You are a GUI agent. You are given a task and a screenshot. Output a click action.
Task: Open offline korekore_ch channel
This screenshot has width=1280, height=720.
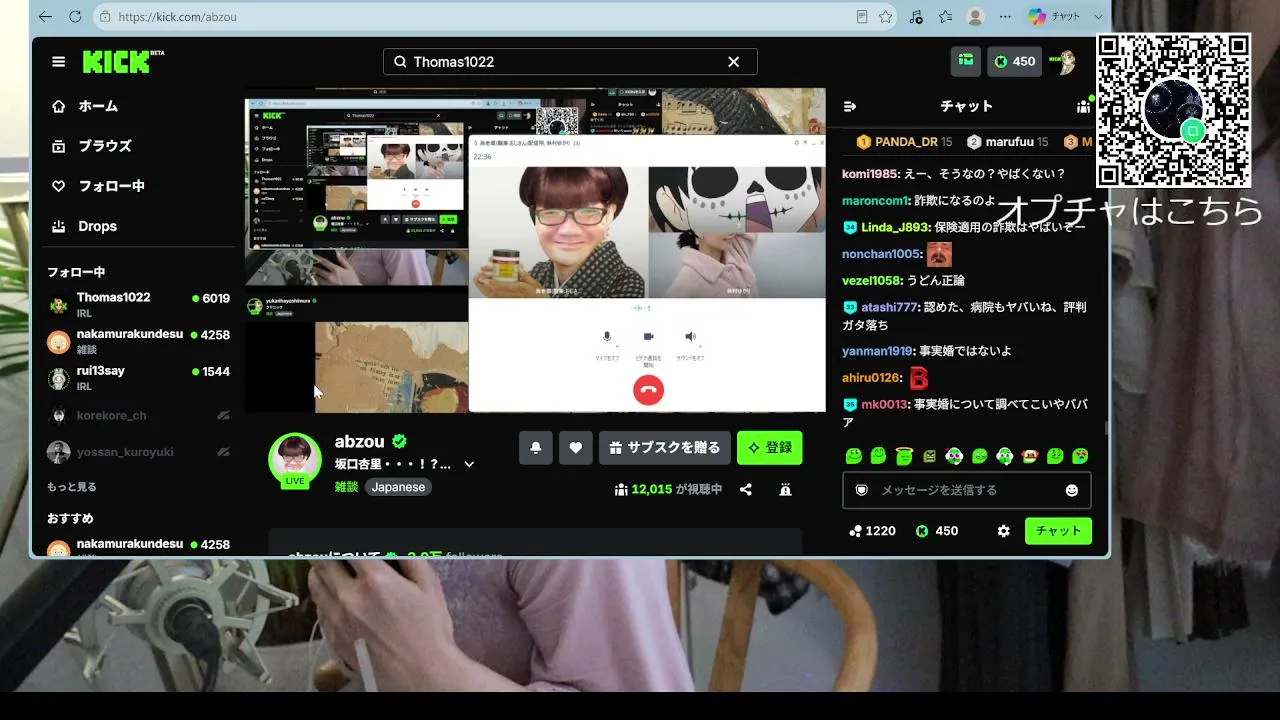pos(138,415)
